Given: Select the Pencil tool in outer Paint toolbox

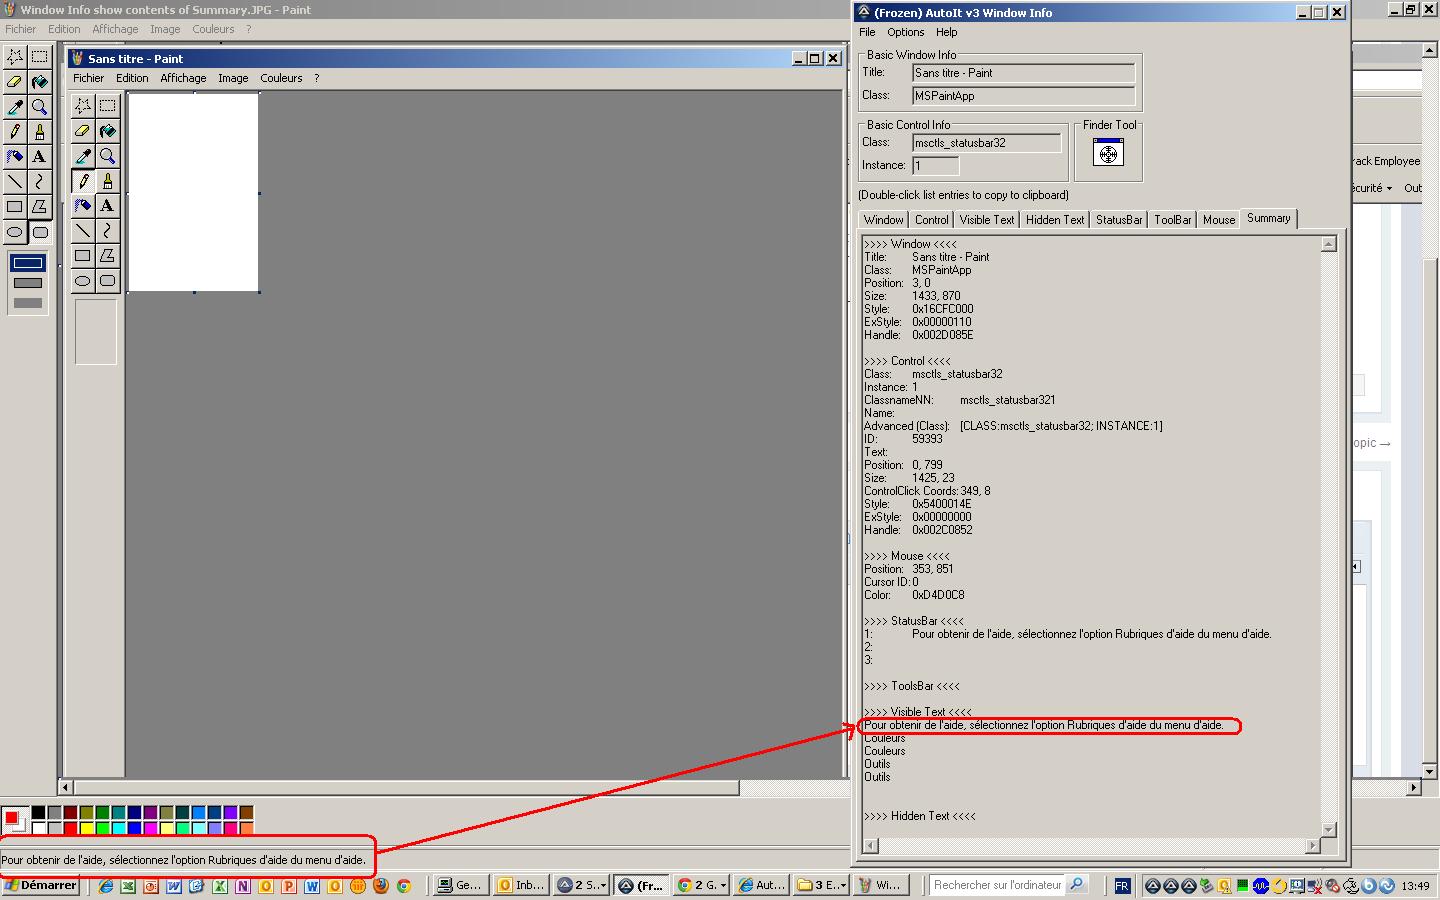Looking at the screenshot, I should 15,132.
